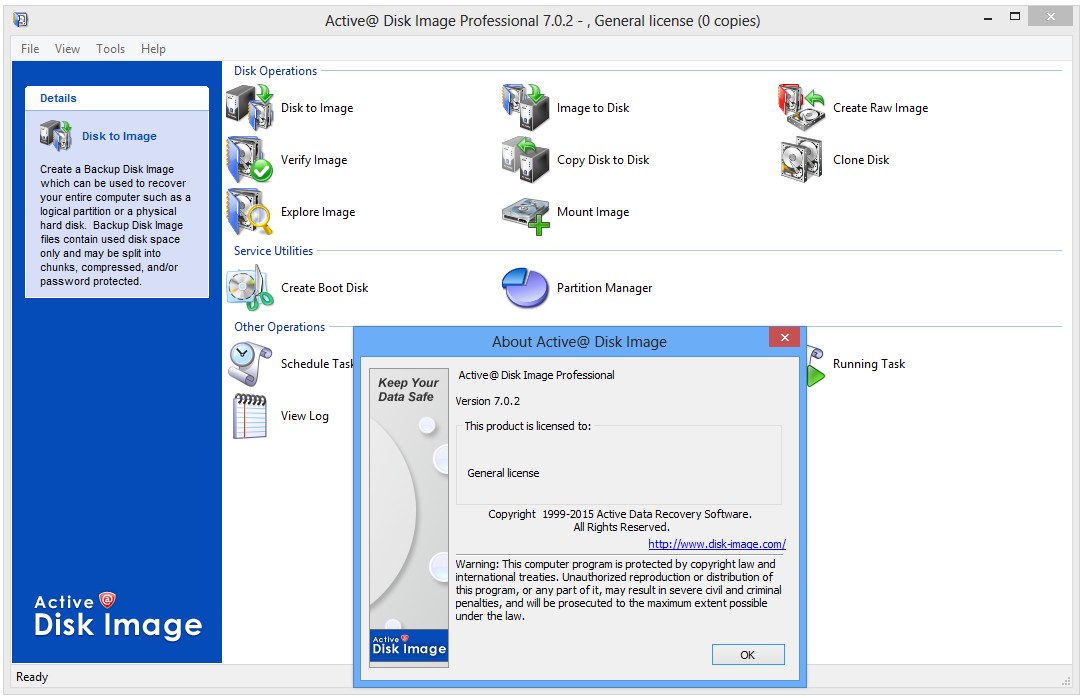
Task: Click the Explore Image icon
Action: point(250,211)
